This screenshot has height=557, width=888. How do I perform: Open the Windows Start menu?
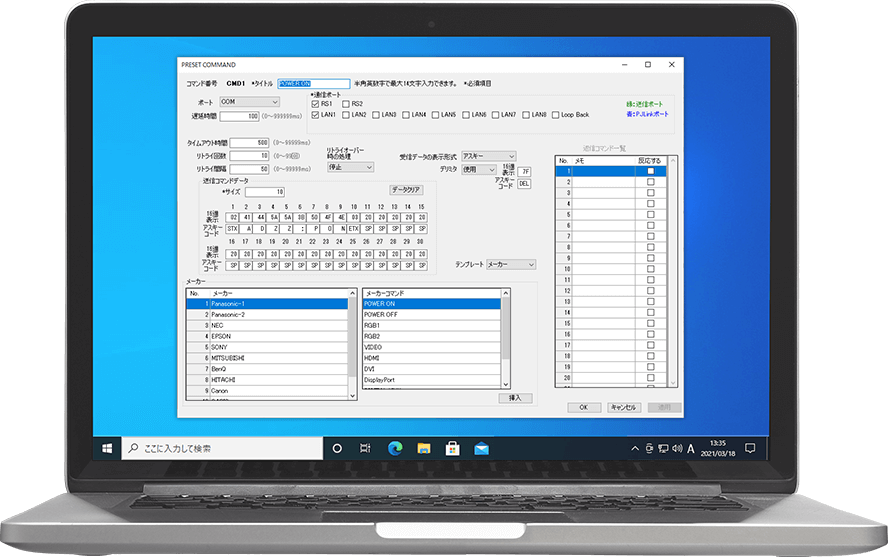106,448
